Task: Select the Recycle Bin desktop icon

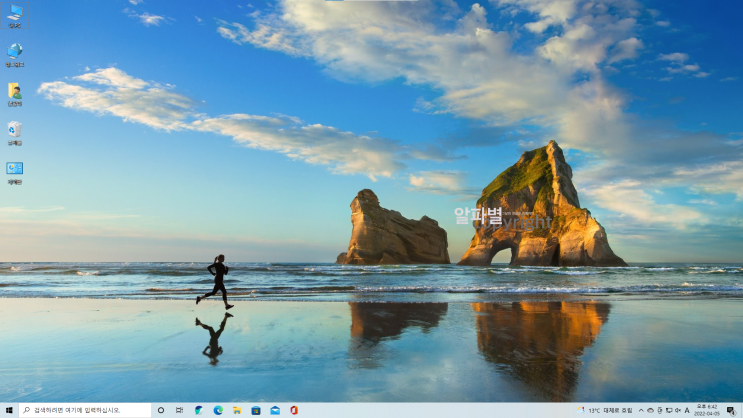Action: point(15,133)
